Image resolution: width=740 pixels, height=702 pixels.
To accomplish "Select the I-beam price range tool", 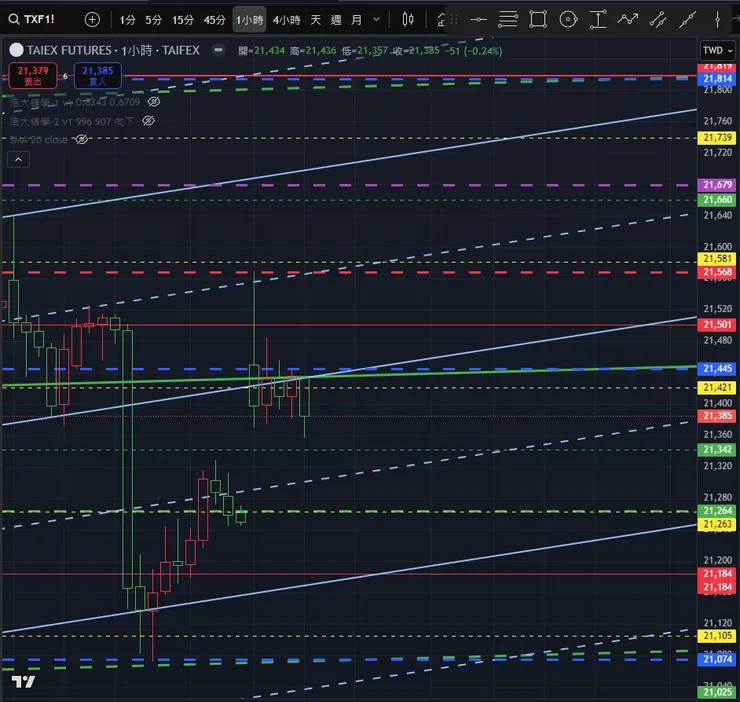I will click(598, 19).
